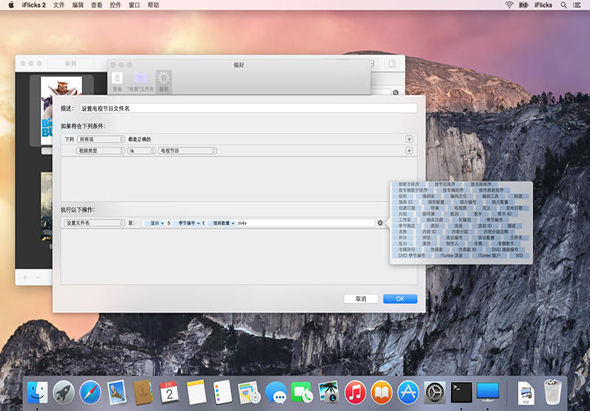Viewport: 590px width, 411px height.
Task: Select the 文件名 token in the popup
Action: [x=516, y=238]
